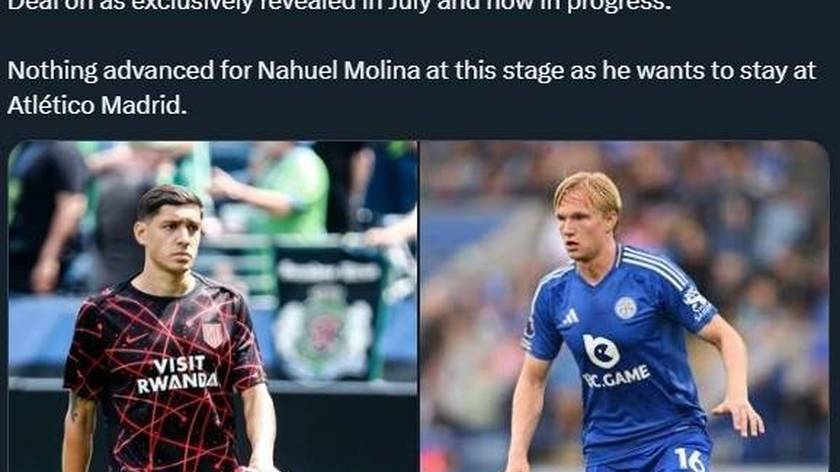Viewport: 840px width, 472px height.
Task: Open the right photo of player in blue kit
Action: (x=625, y=306)
